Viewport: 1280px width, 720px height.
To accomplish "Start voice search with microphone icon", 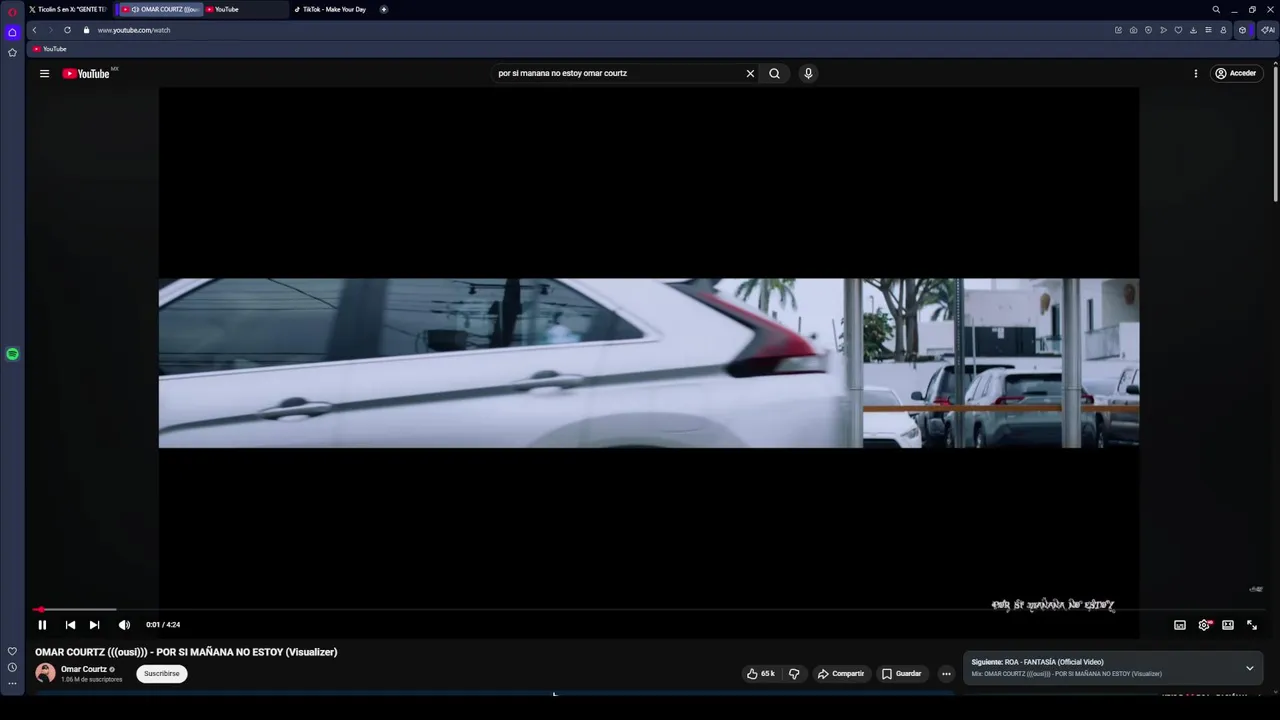I will click(808, 73).
